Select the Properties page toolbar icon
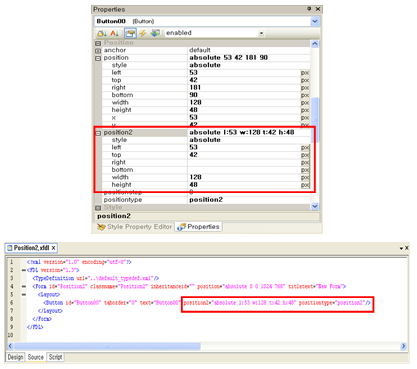This screenshot has width=417, height=369. tap(130, 33)
